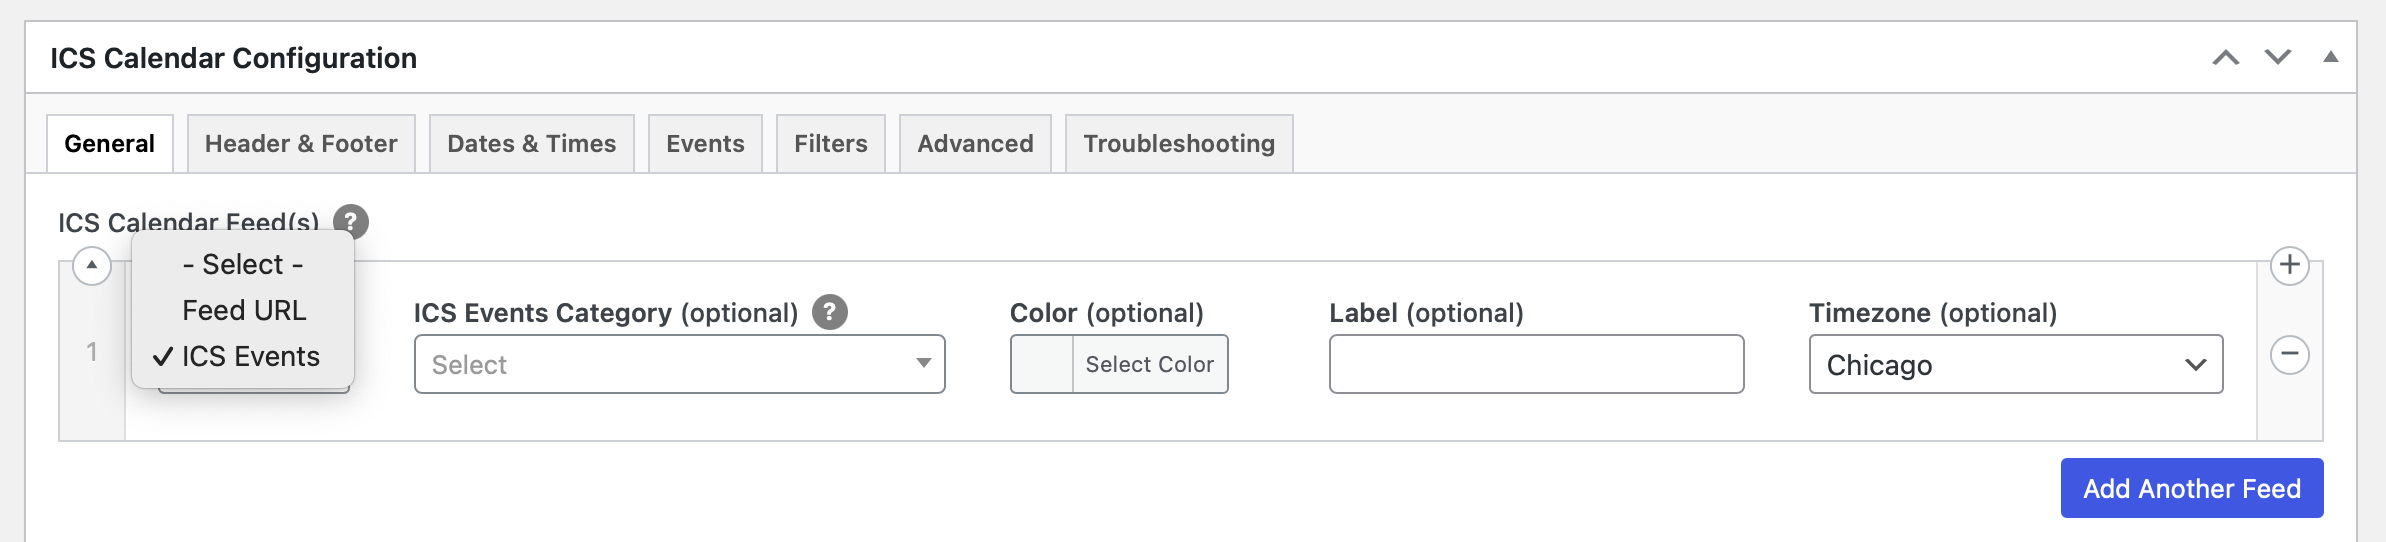Open the Timezone dropdown showing Chicago
This screenshot has height=542, width=2386.
click(2015, 364)
